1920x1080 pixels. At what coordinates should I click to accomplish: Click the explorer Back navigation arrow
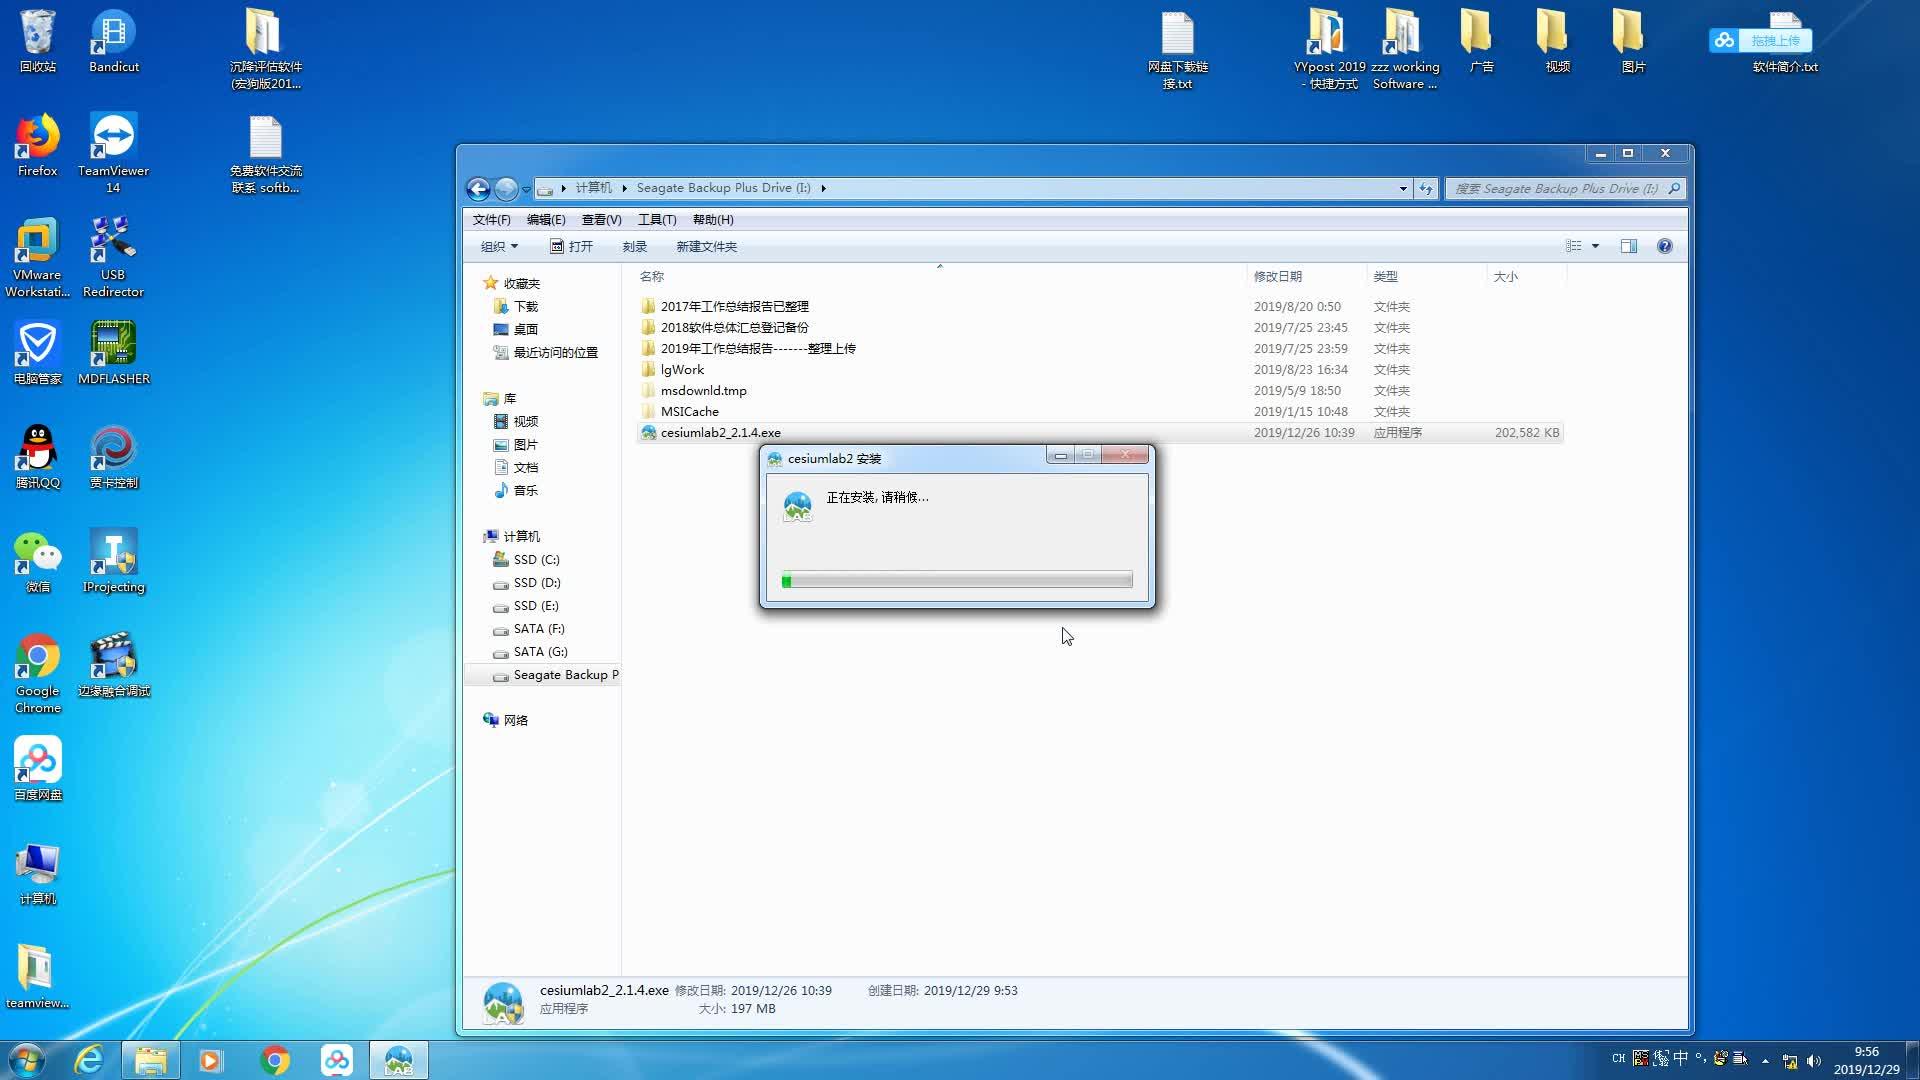[478, 188]
